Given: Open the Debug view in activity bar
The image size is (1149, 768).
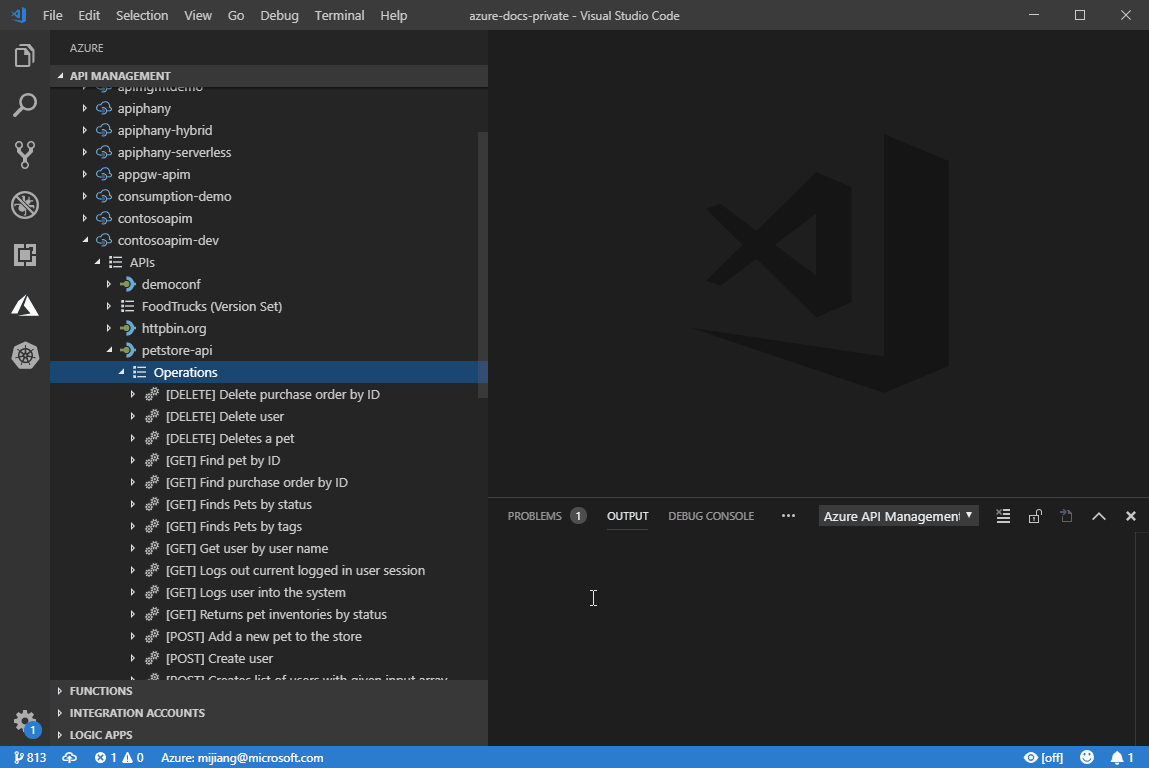Looking at the screenshot, I should (25, 205).
